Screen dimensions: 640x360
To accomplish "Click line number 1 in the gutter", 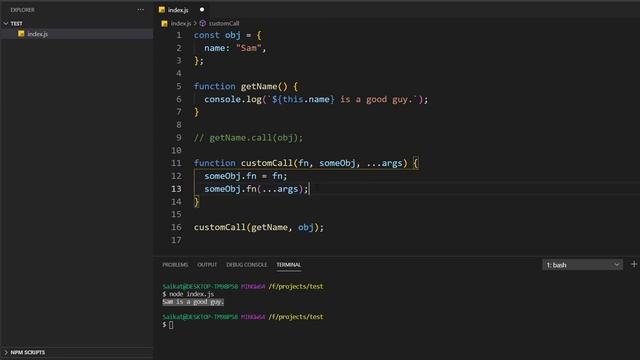I will pyautogui.click(x=179, y=35).
